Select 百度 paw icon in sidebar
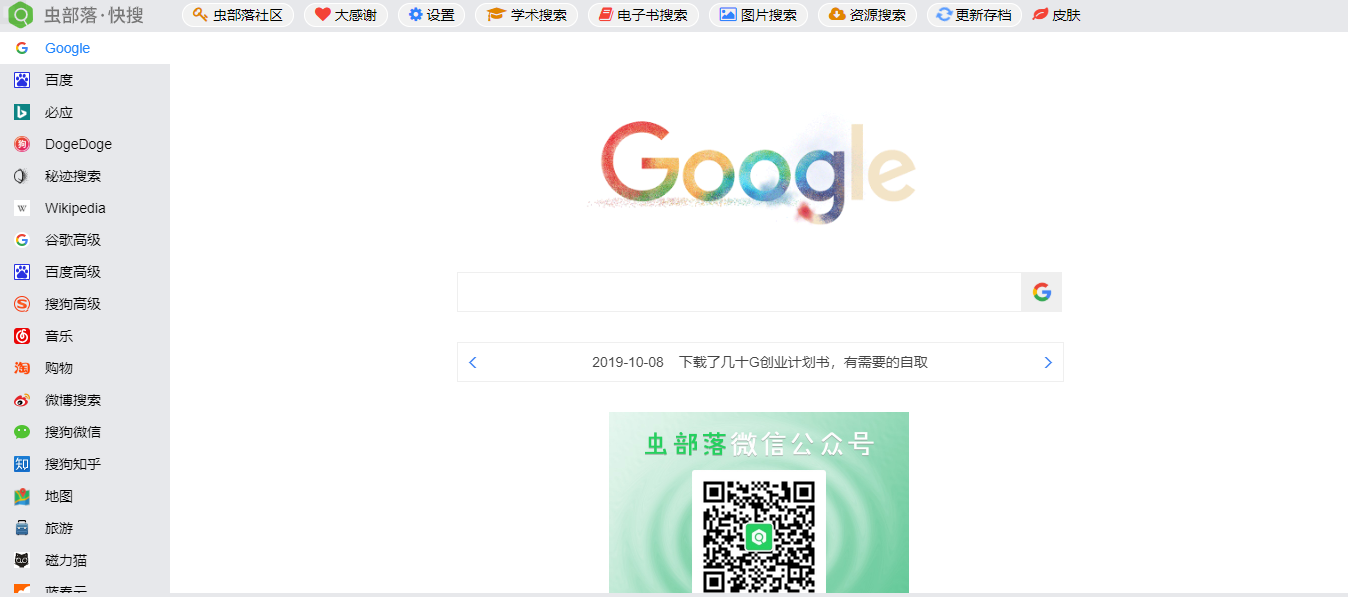Viewport: 1348px width, 597px height. [x=22, y=80]
